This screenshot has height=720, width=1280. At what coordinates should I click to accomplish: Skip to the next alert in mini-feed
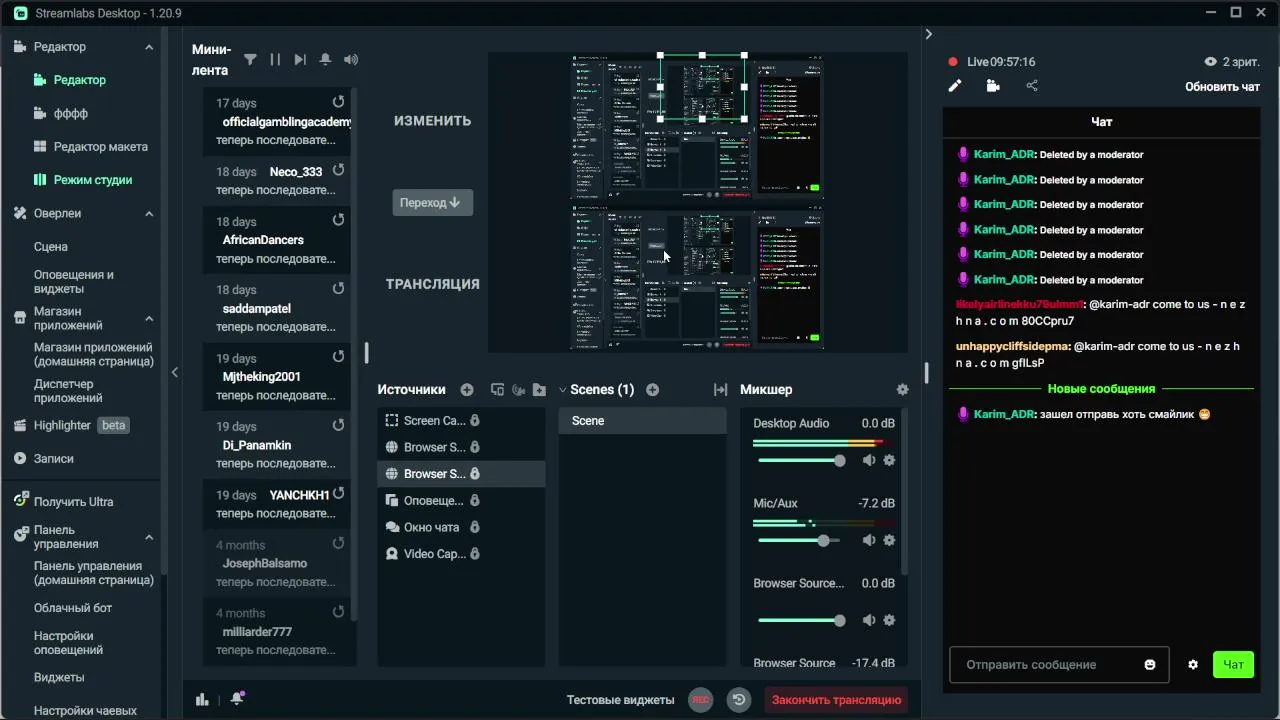pos(300,60)
